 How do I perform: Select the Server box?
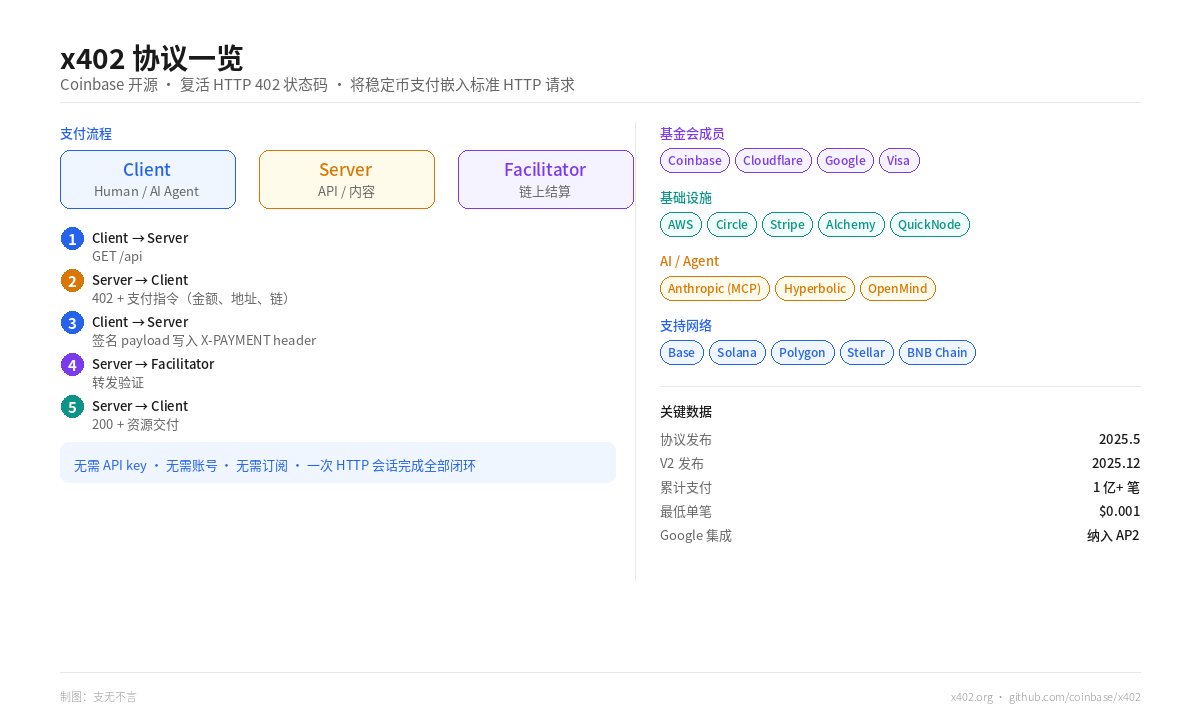[x=346, y=179]
